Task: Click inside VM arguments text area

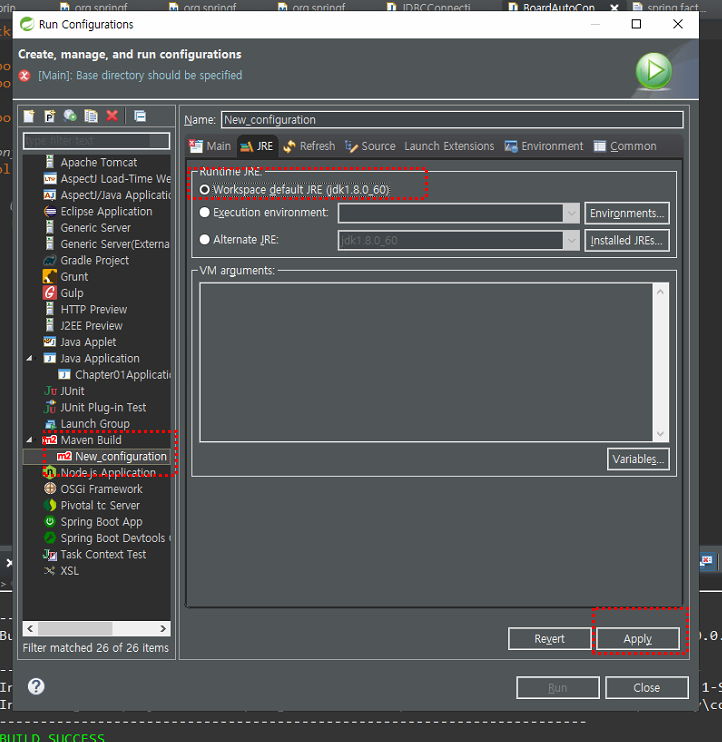Action: point(426,362)
